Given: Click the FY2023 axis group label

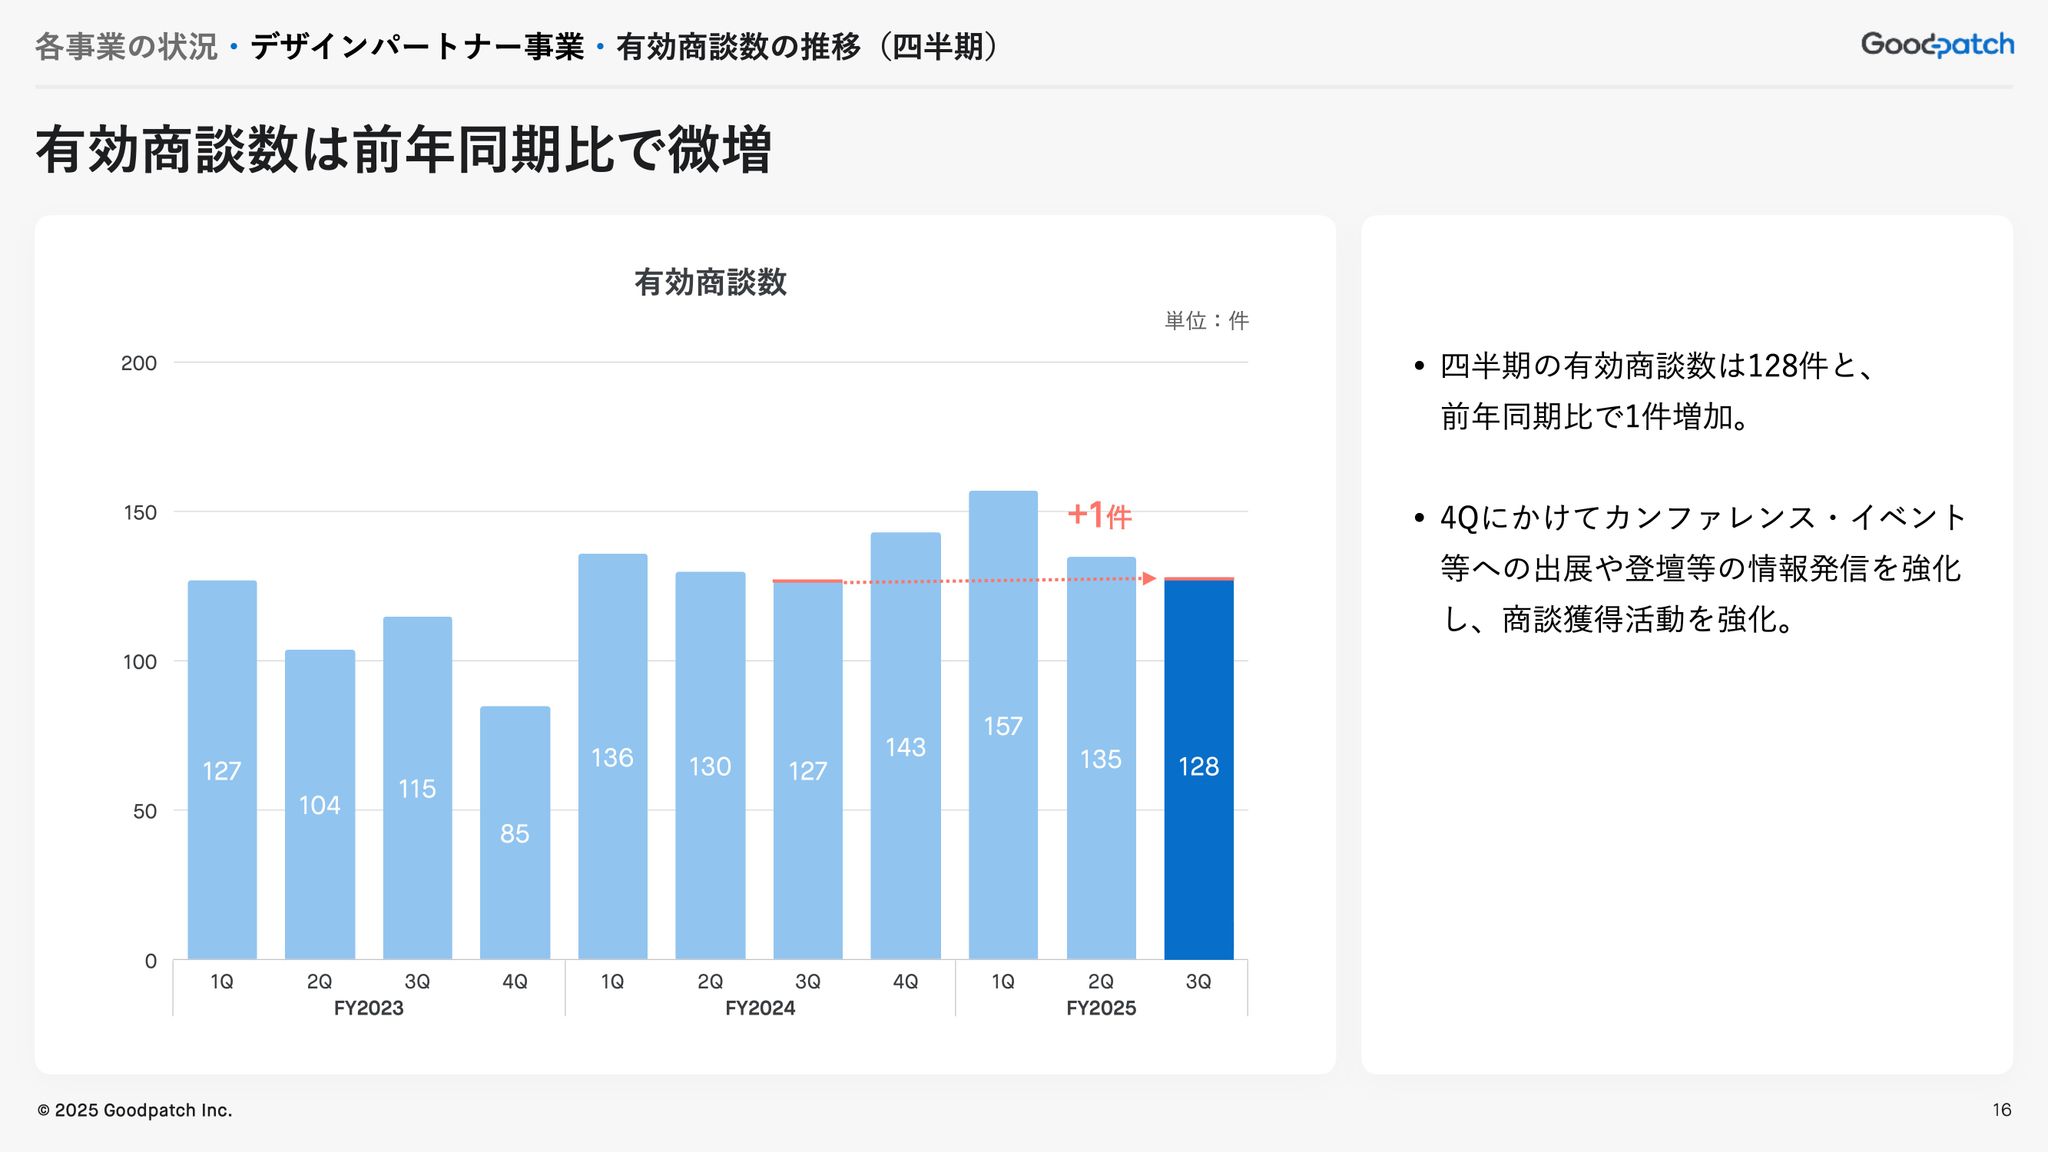Looking at the screenshot, I should (369, 1008).
